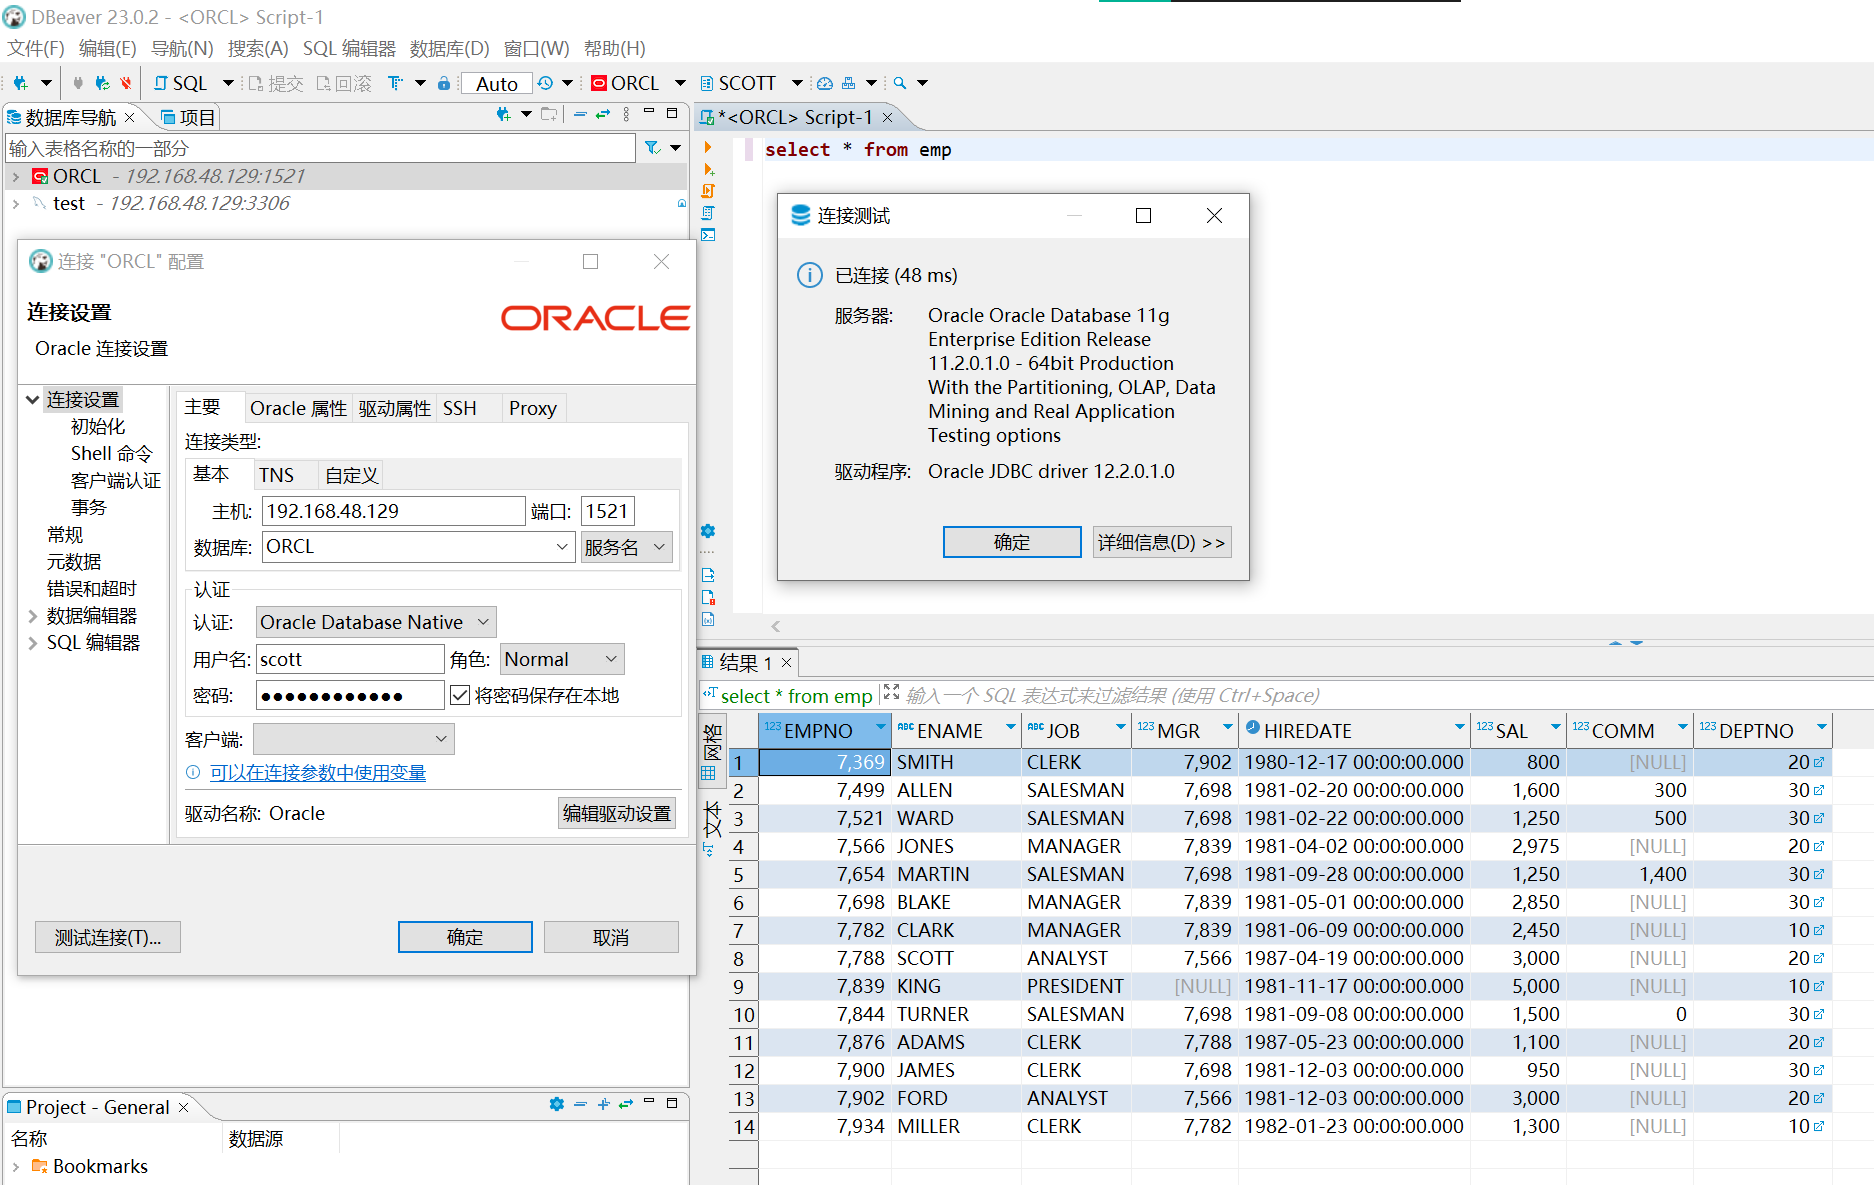Click 确定 in ORCL config dialog

[x=465, y=937]
